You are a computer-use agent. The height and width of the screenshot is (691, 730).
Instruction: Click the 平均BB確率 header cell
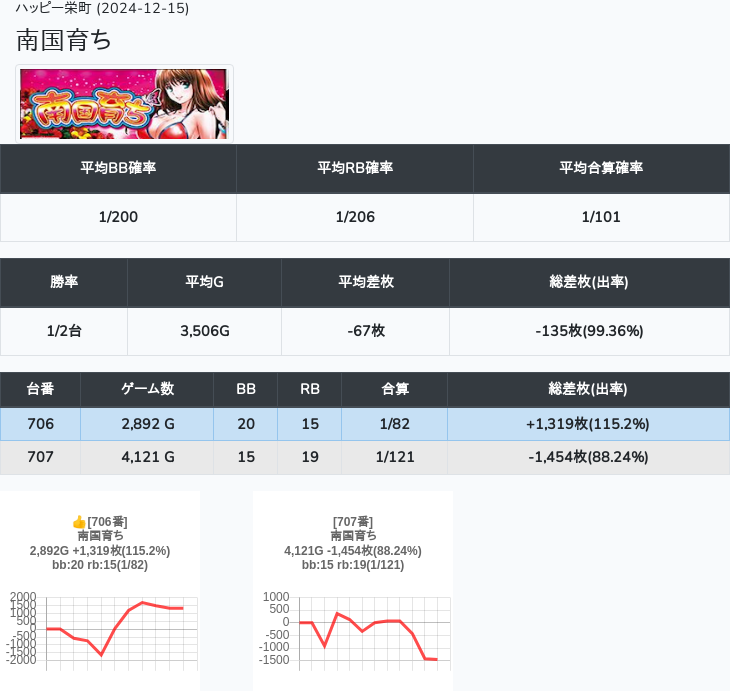point(118,168)
